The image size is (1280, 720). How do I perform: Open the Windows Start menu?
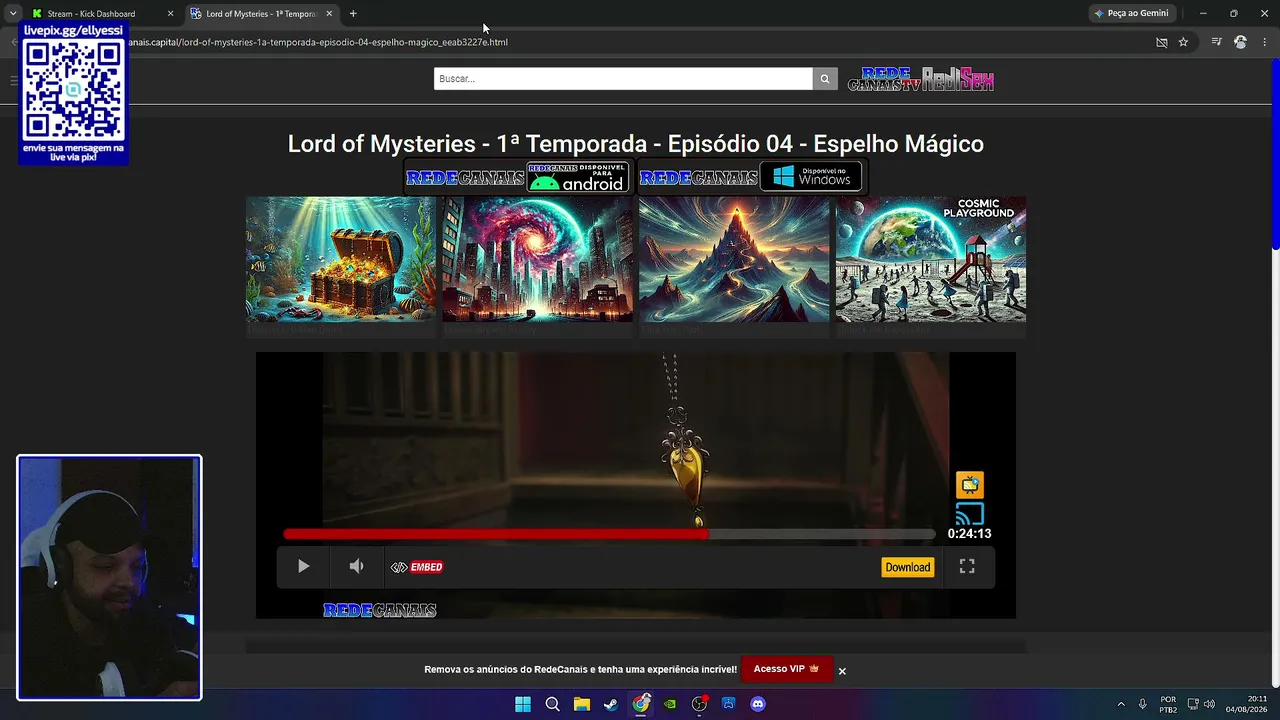coord(523,704)
